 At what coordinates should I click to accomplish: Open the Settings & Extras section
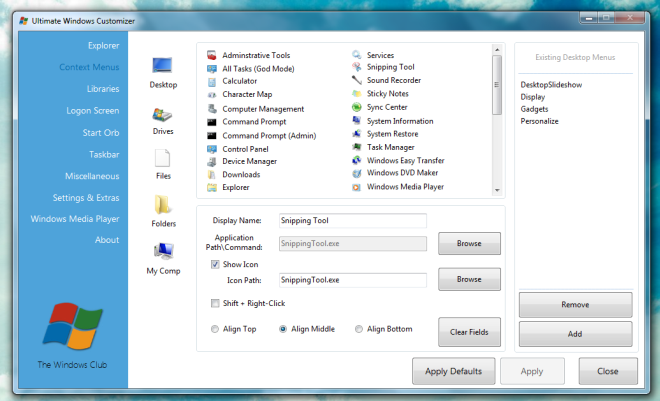pos(86,198)
